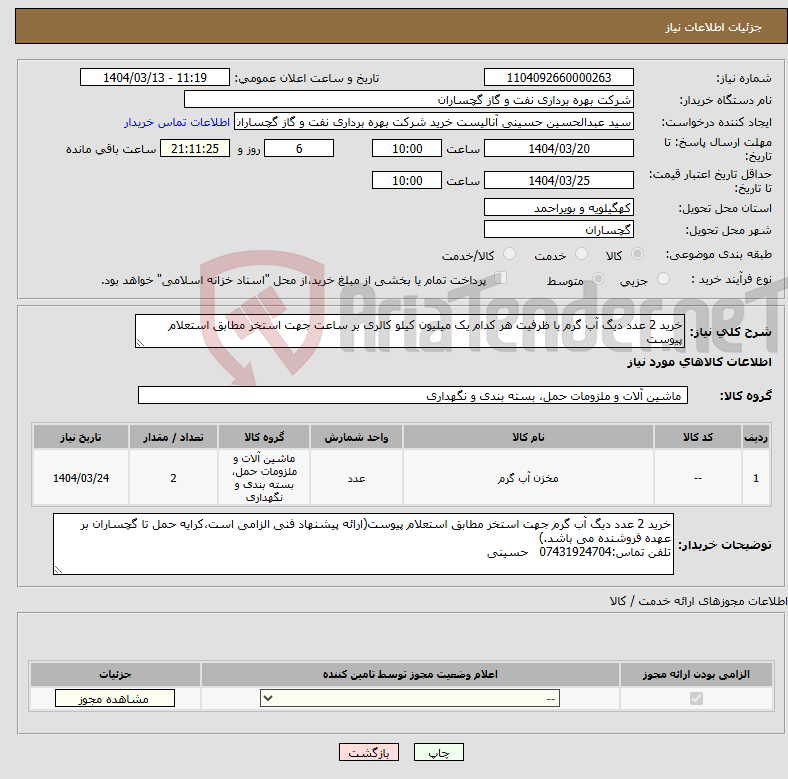Click the کد کالا column header
The image size is (788, 779).
coord(698,437)
